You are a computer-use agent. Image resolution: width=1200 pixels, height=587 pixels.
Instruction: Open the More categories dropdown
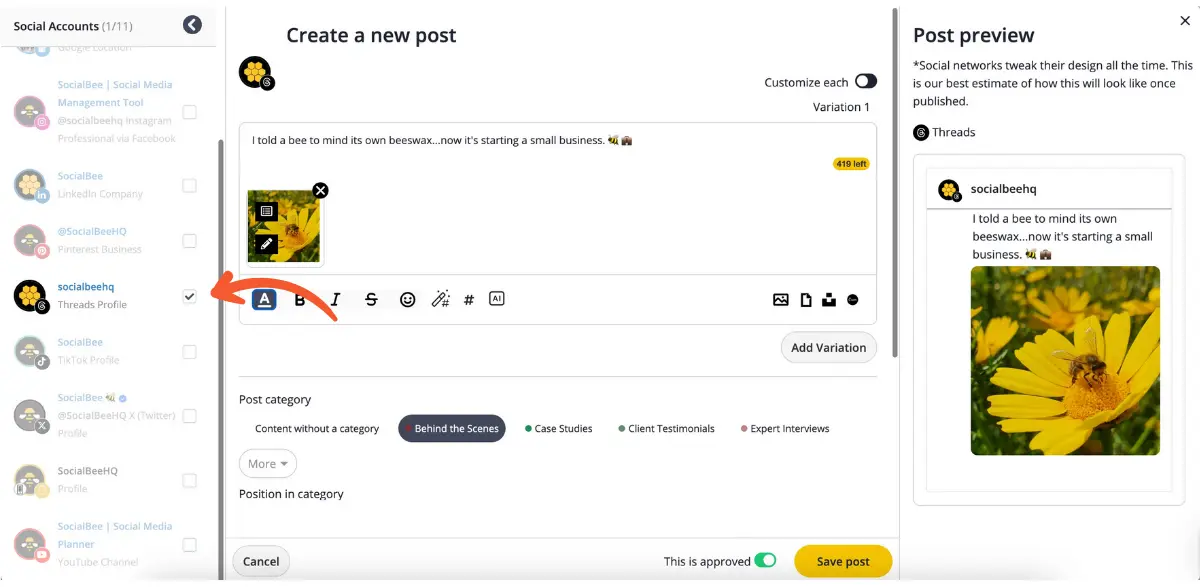tap(267, 463)
